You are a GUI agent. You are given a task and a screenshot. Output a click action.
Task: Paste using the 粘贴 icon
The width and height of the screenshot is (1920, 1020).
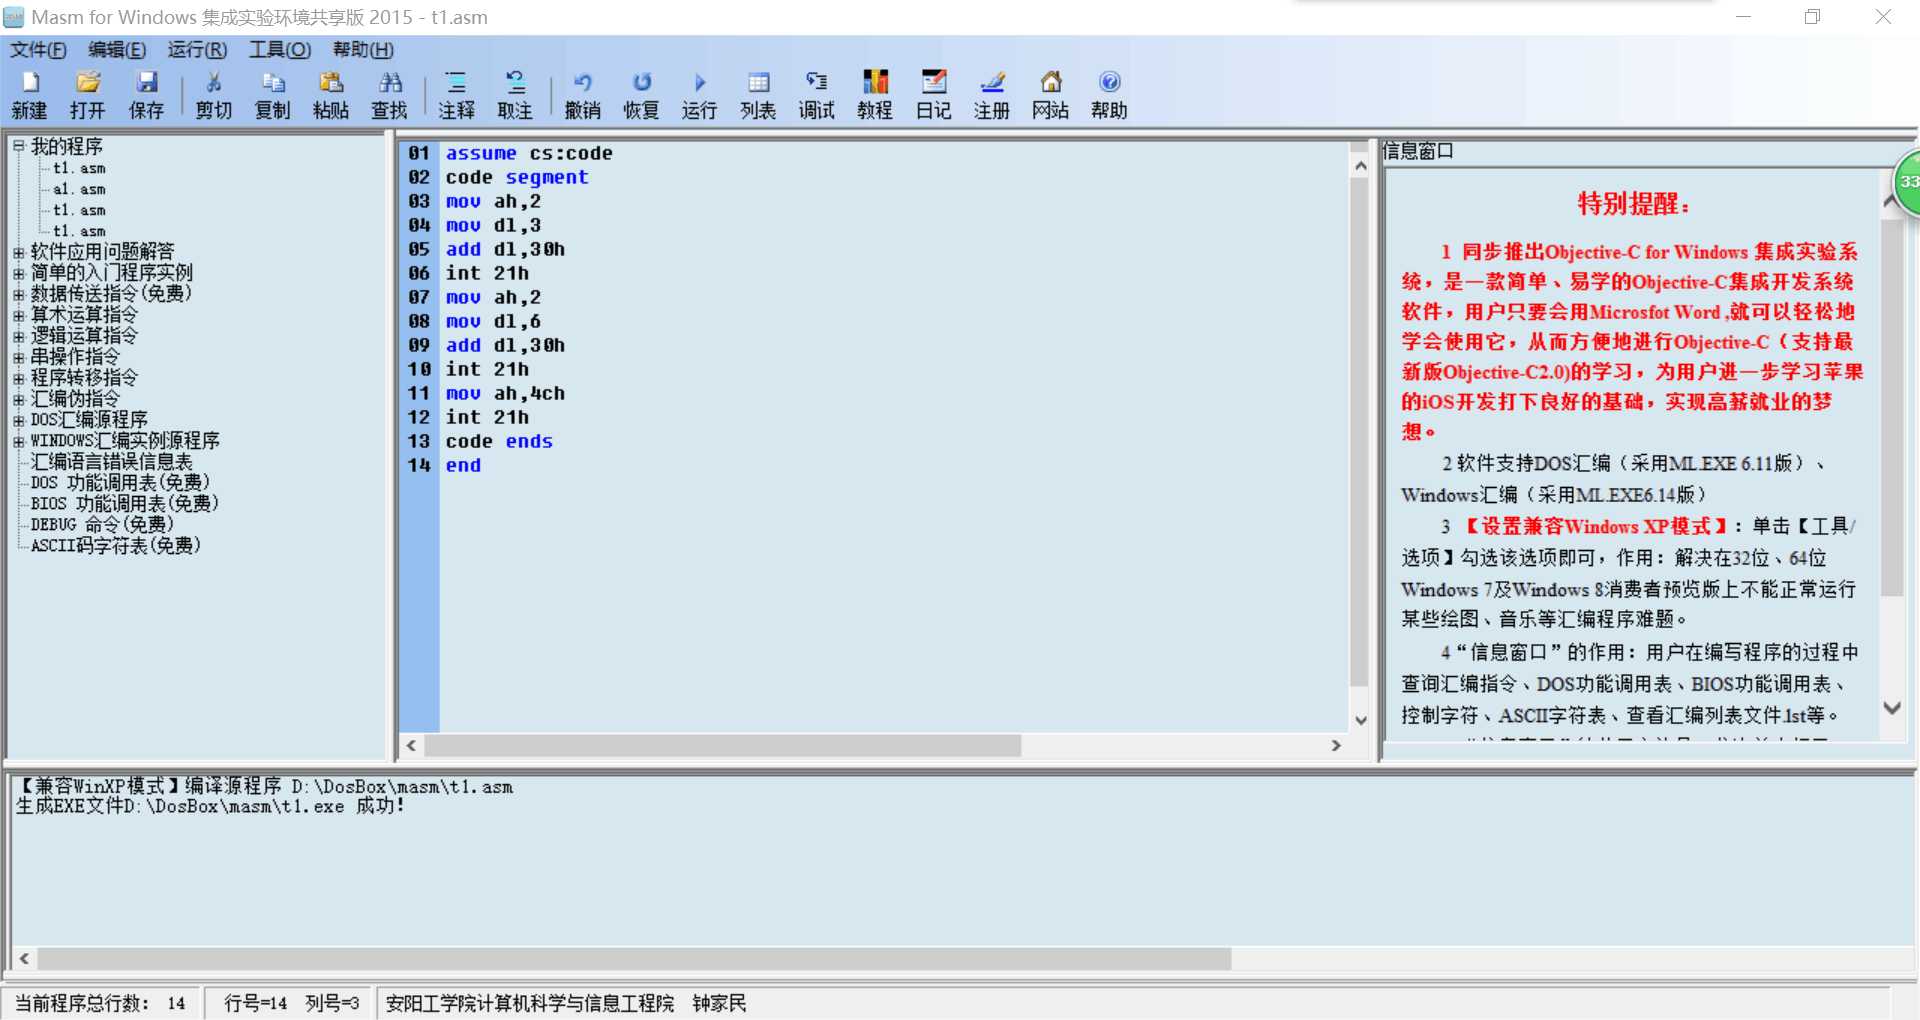coord(331,95)
